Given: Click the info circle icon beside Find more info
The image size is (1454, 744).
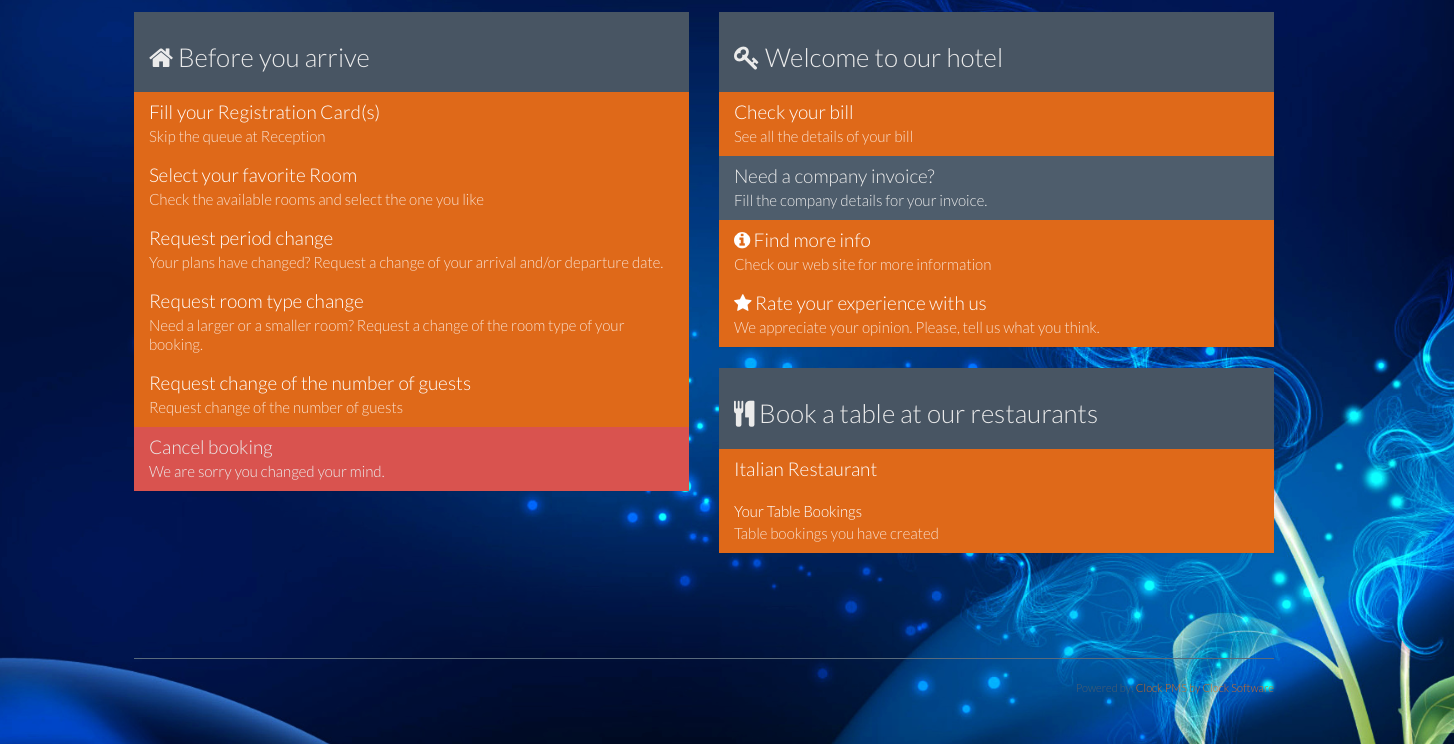Looking at the screenshot, I should [x=742, y=240].
